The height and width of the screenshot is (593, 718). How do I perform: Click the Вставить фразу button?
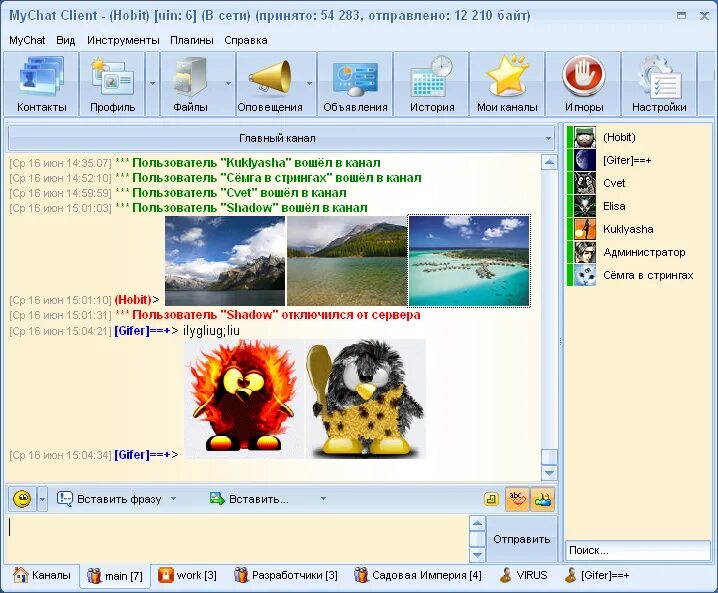(x=109, y=499)
